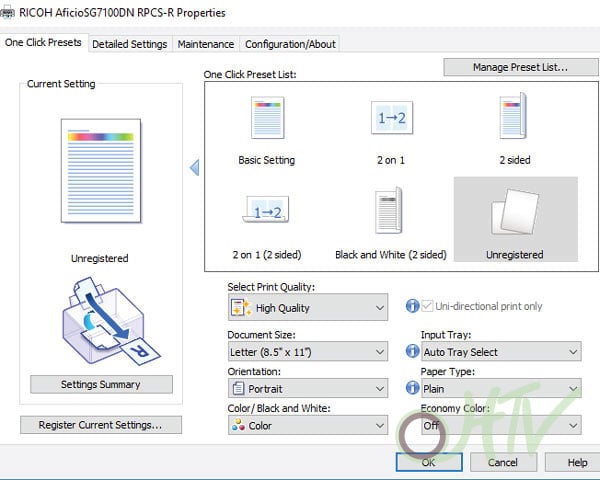Click the Help button
Screen dimensions: 600x480
[x=574, y=462]
